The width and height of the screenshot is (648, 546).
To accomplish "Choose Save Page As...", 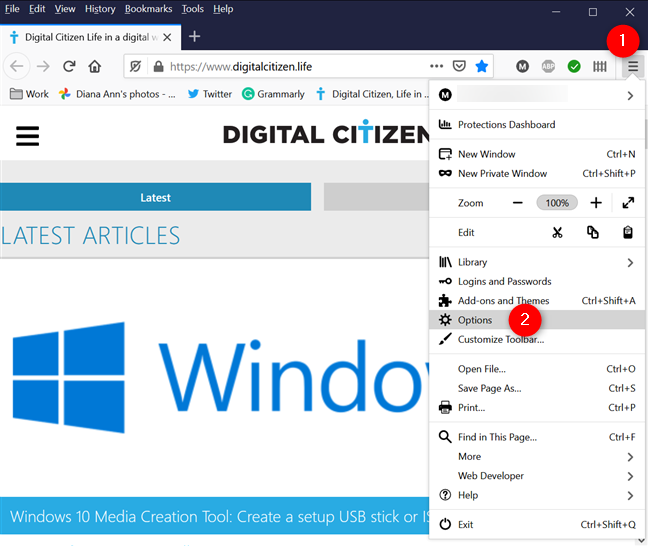I will click(537, 388).
